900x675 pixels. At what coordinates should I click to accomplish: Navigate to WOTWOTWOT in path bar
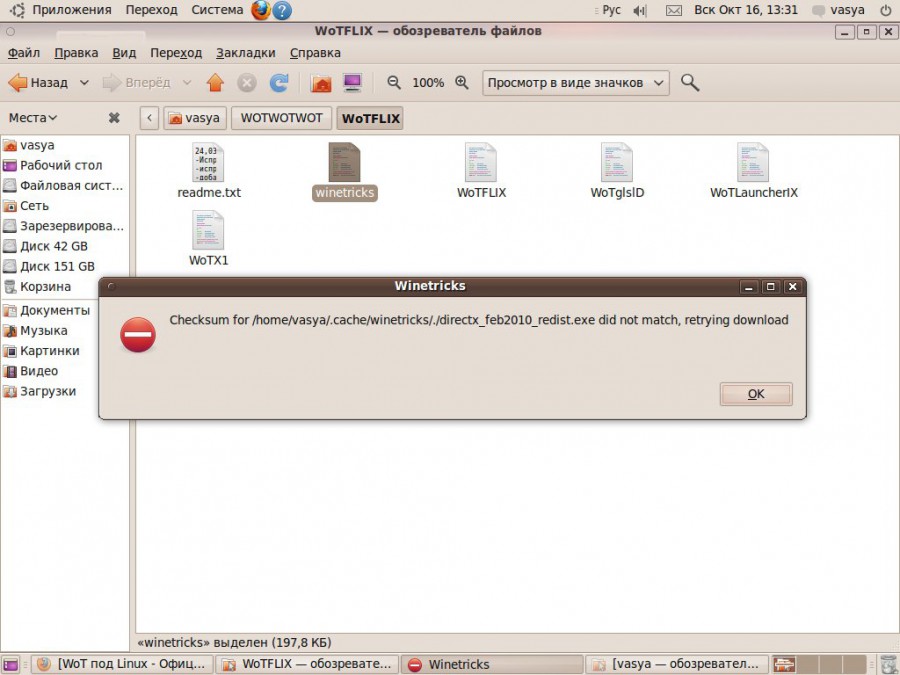pos(282,118)
